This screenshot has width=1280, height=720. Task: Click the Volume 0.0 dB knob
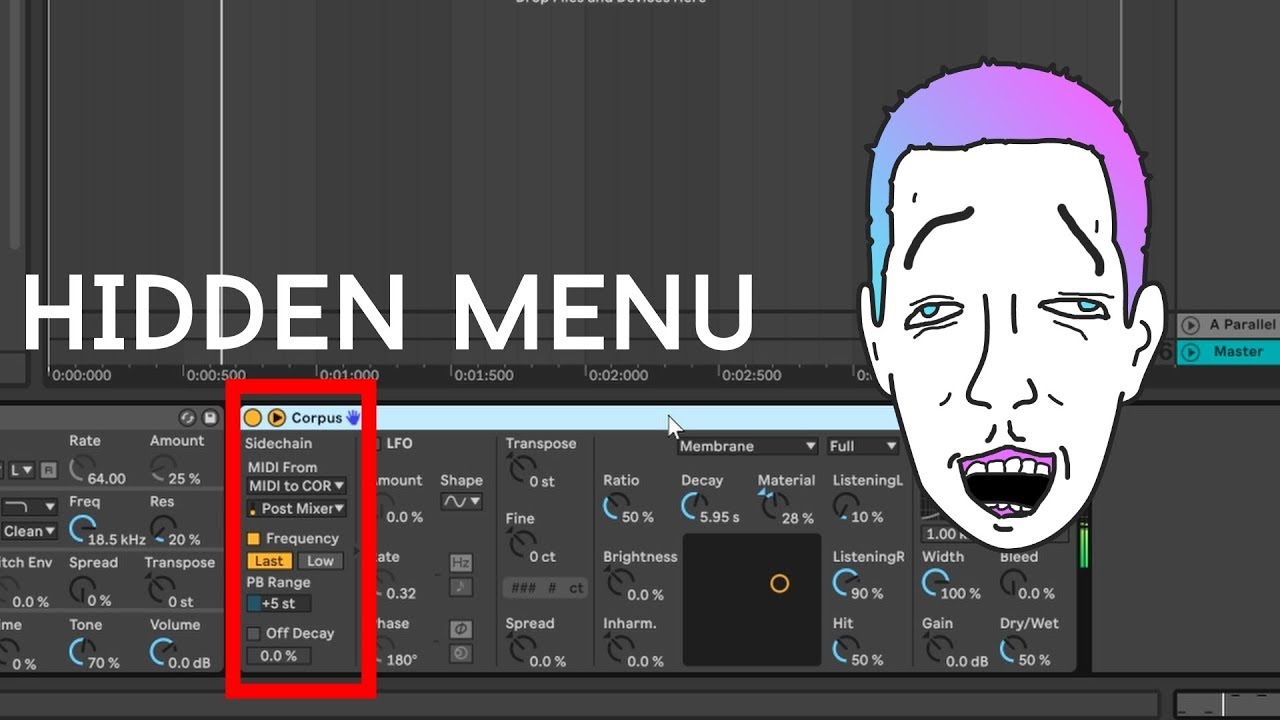click(x=162, y=651)
